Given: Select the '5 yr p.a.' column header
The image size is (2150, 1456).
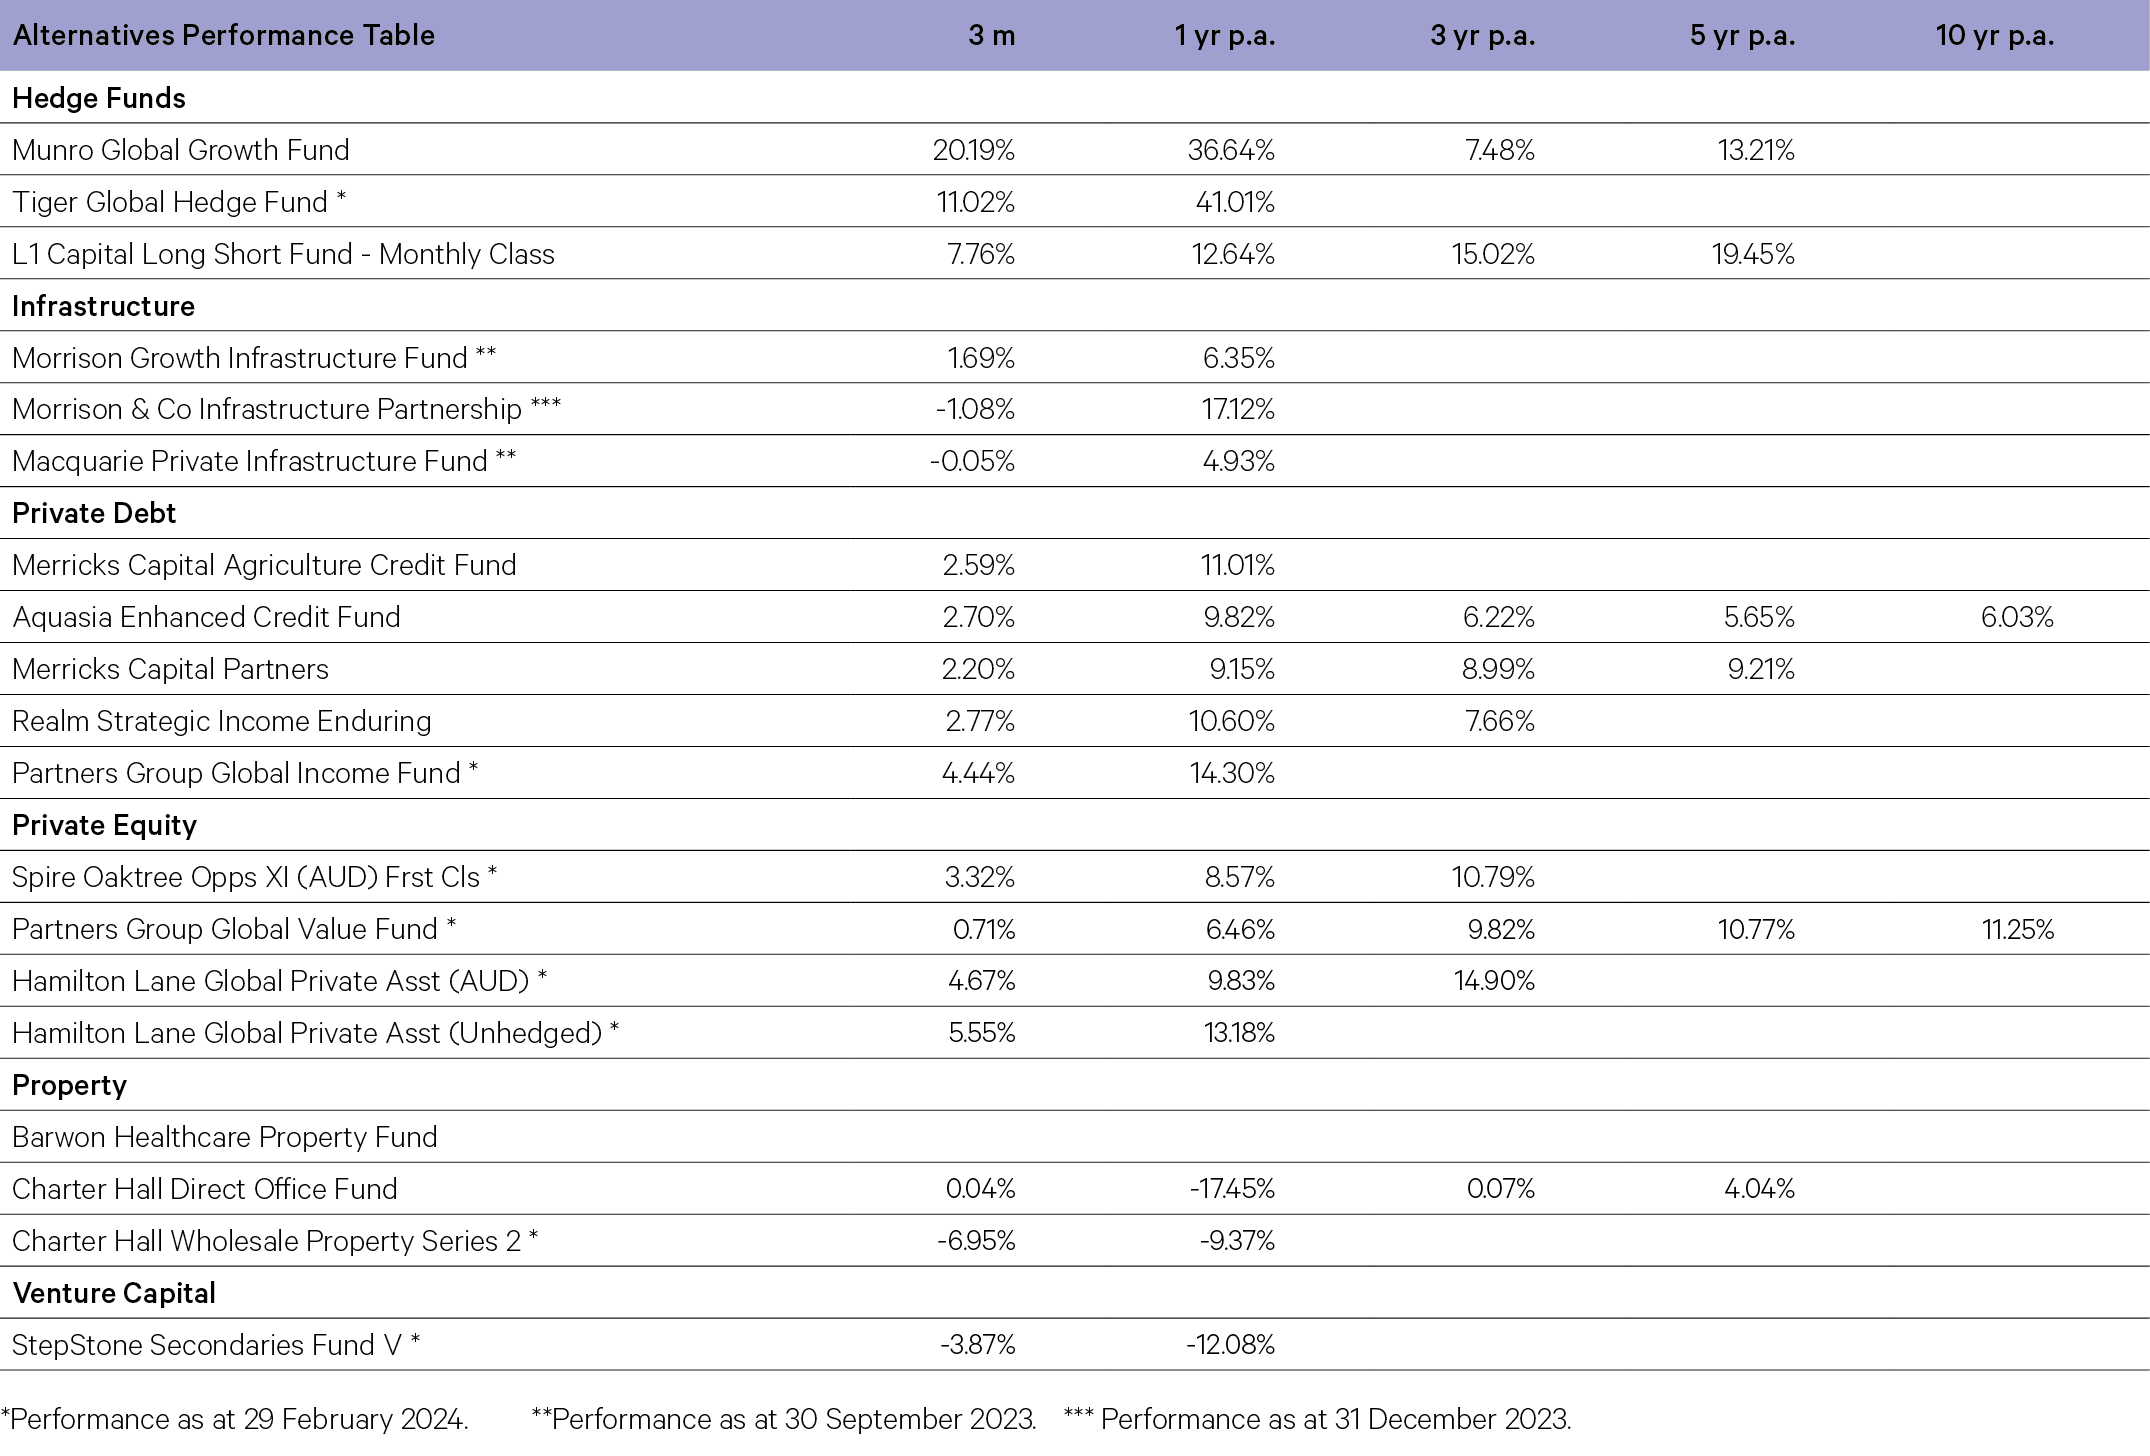Looking at the screenshot, I should 1742,36.
